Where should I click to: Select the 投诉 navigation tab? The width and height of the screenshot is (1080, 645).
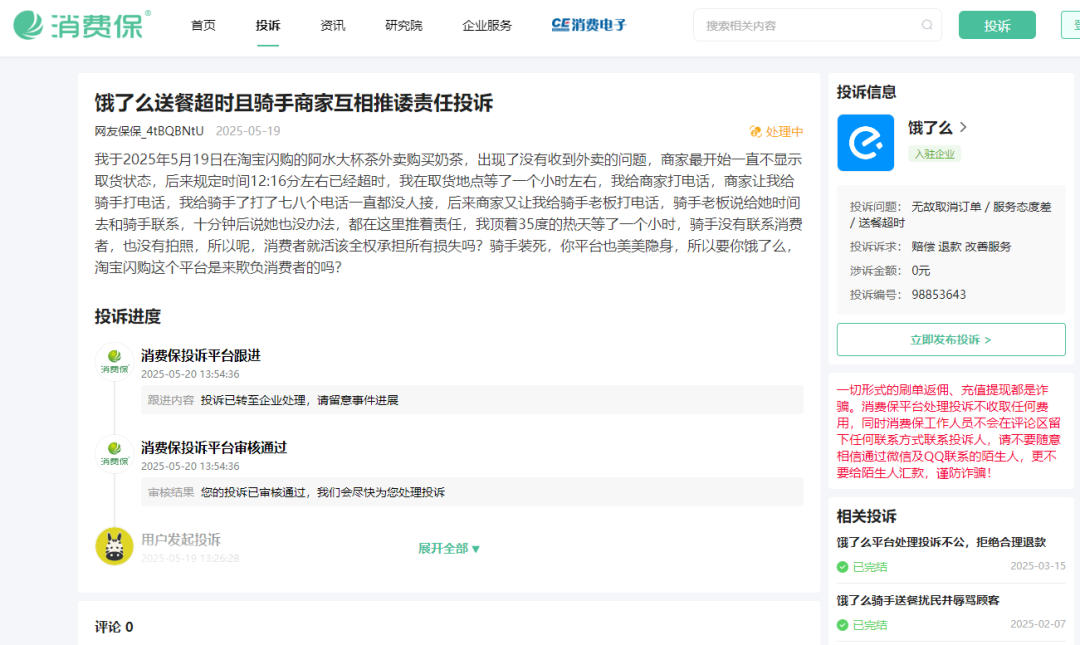click(x=268, y=25)
